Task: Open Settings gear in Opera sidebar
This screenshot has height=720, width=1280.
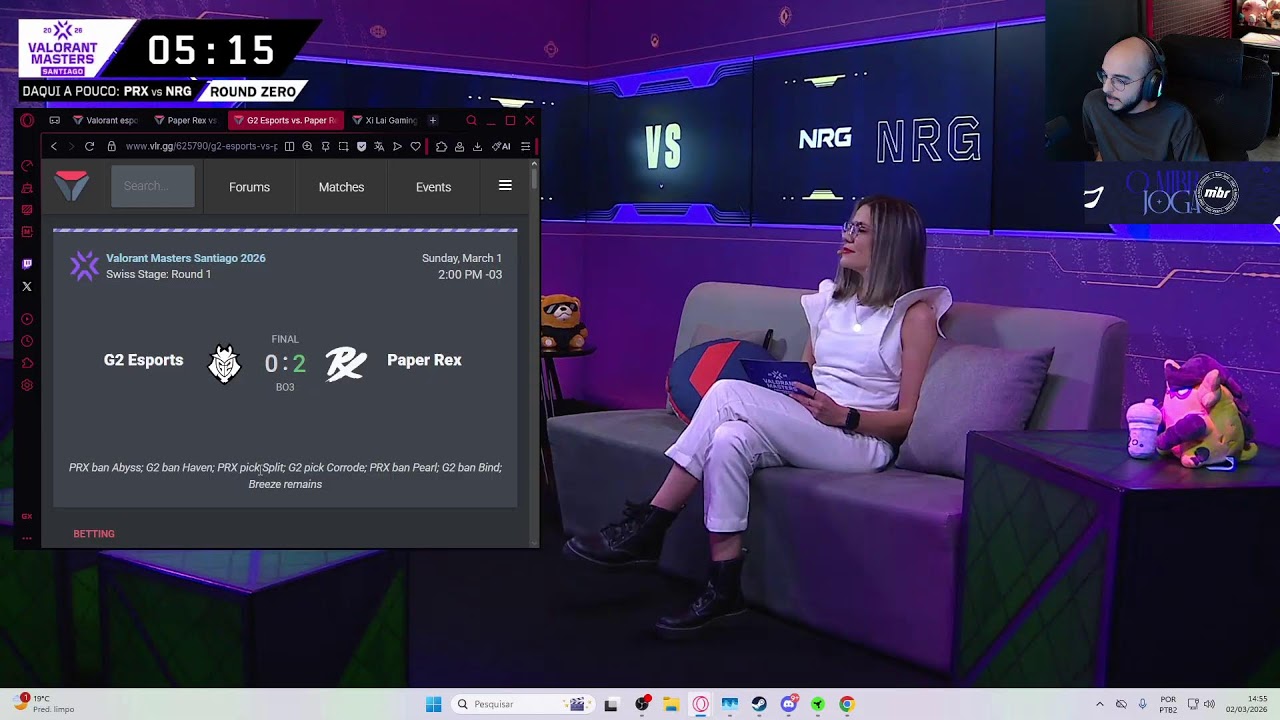Action: [27, 385]
